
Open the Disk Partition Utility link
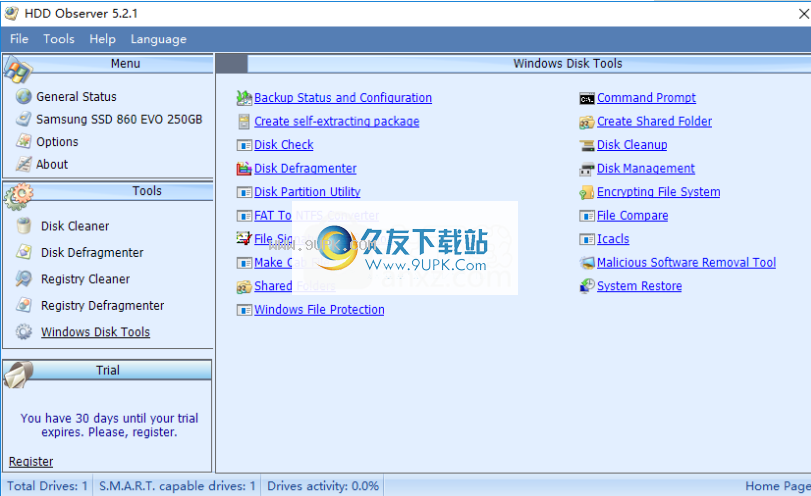click(307, 192)
